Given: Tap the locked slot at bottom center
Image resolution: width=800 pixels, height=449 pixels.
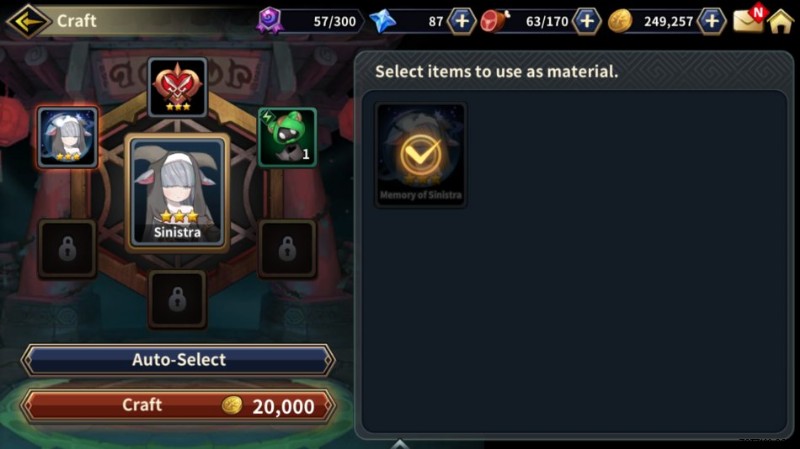Looking at the screenshot, I should 178,299.
